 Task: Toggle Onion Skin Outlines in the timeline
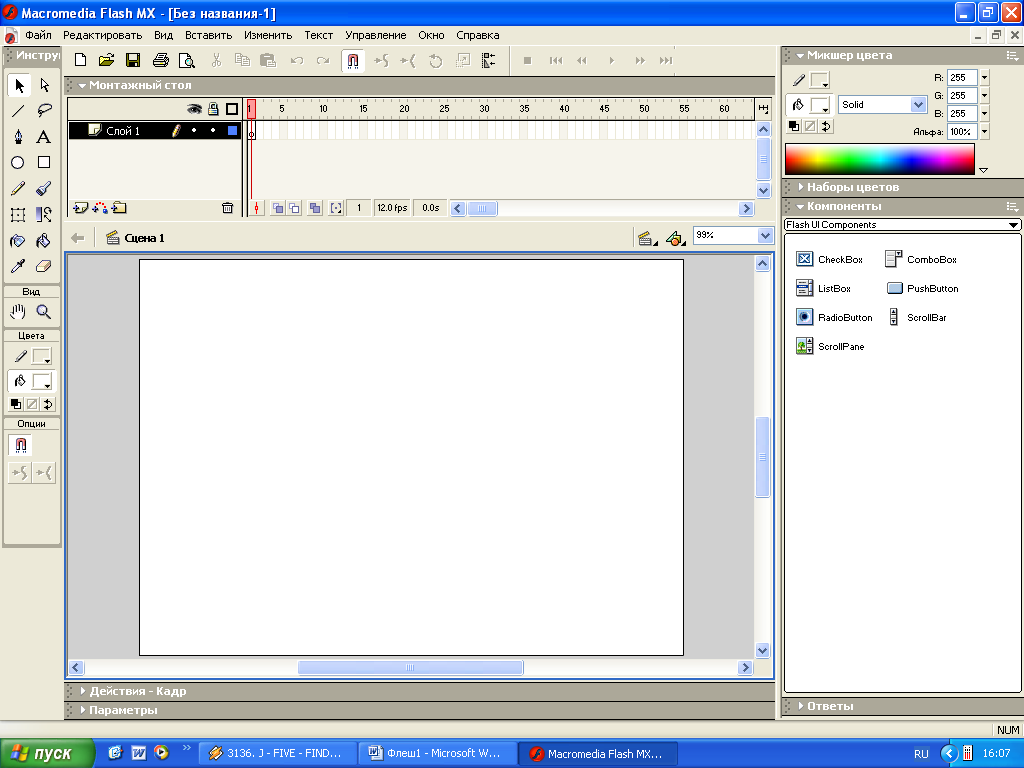tap(295, 208)
